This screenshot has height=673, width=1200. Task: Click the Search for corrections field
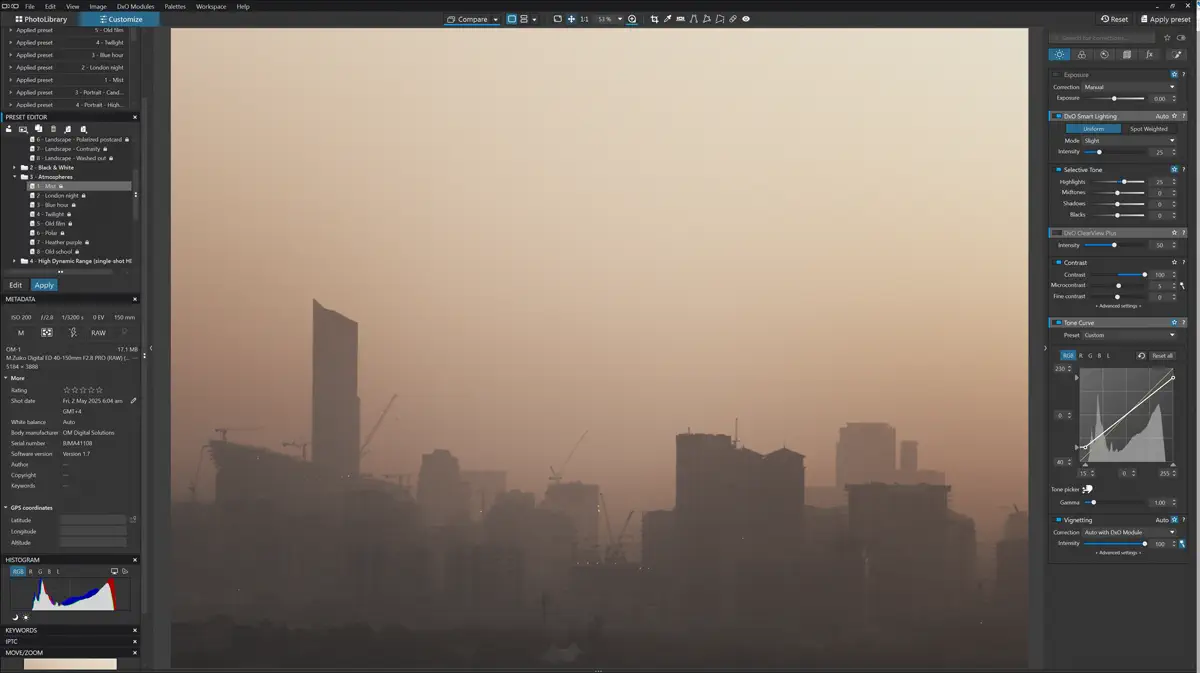point(1102,38)
